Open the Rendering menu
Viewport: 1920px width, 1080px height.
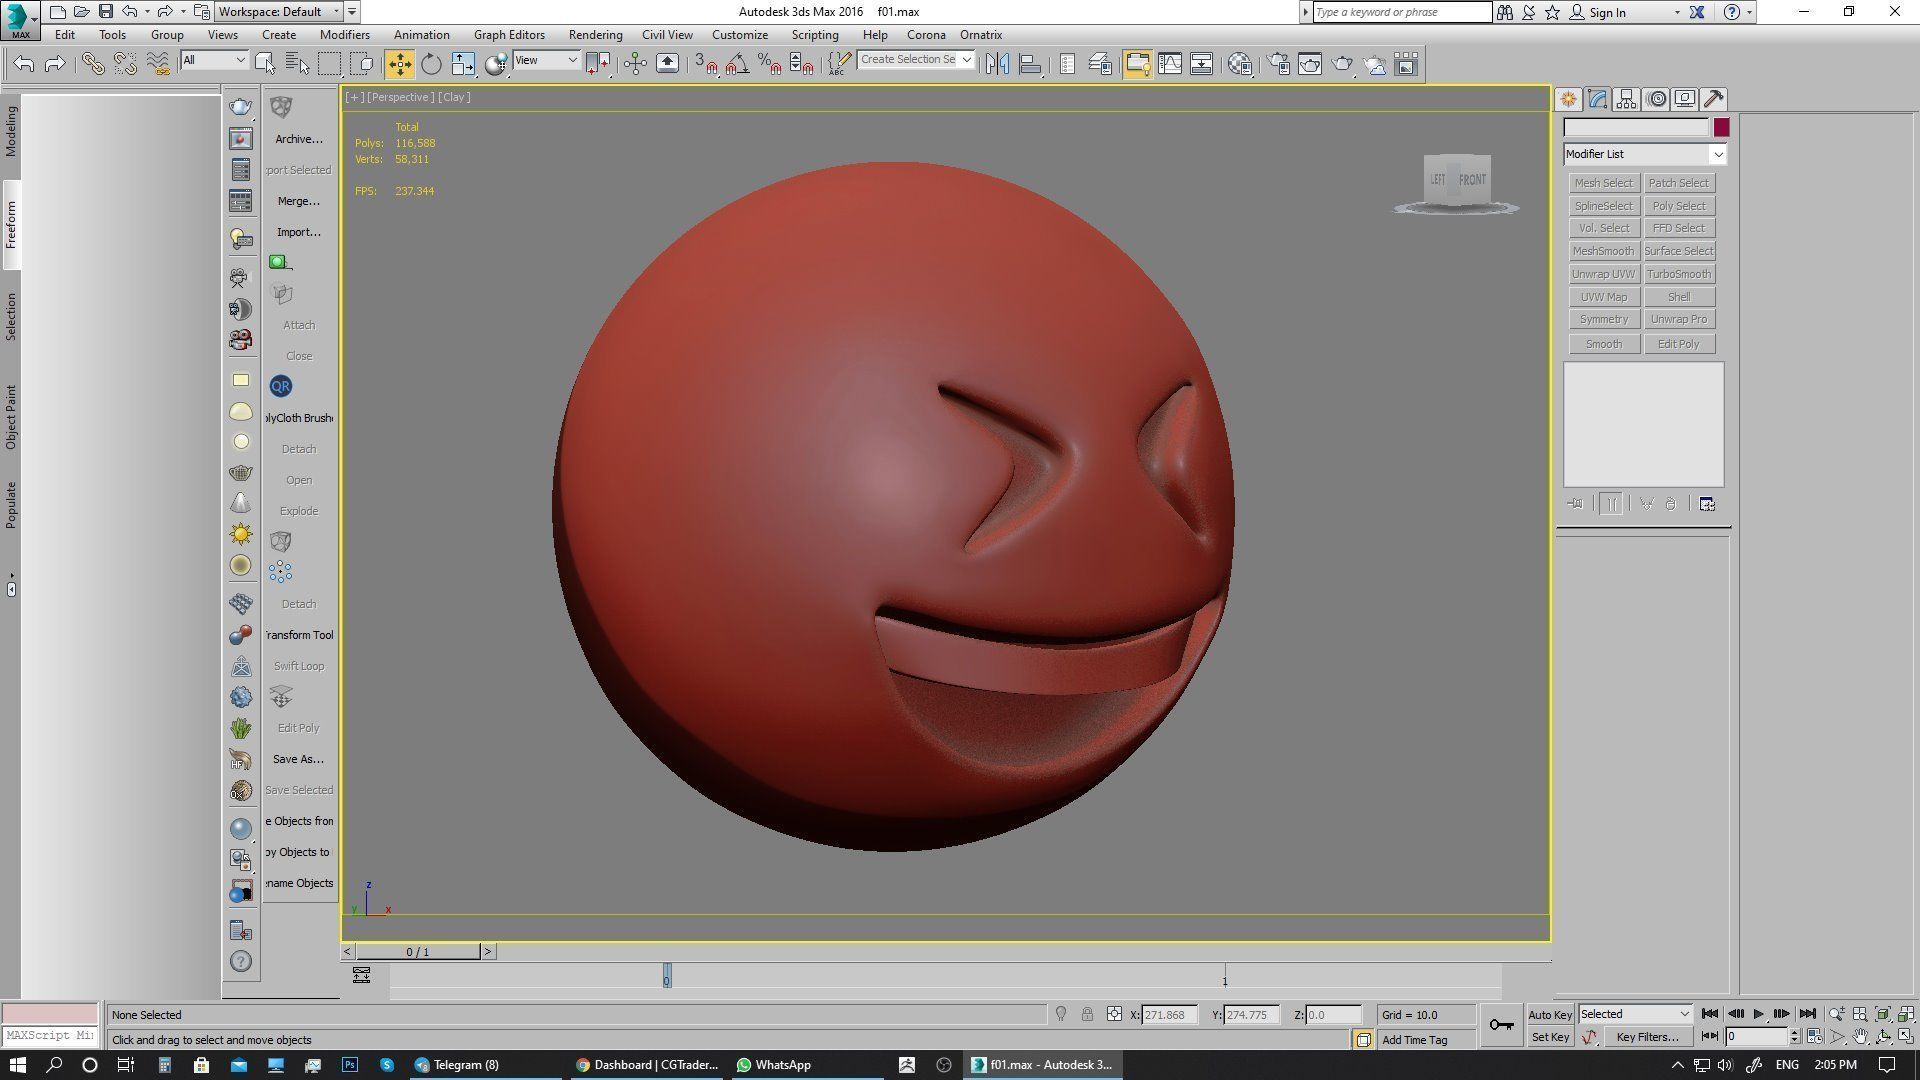coord(595,35)
